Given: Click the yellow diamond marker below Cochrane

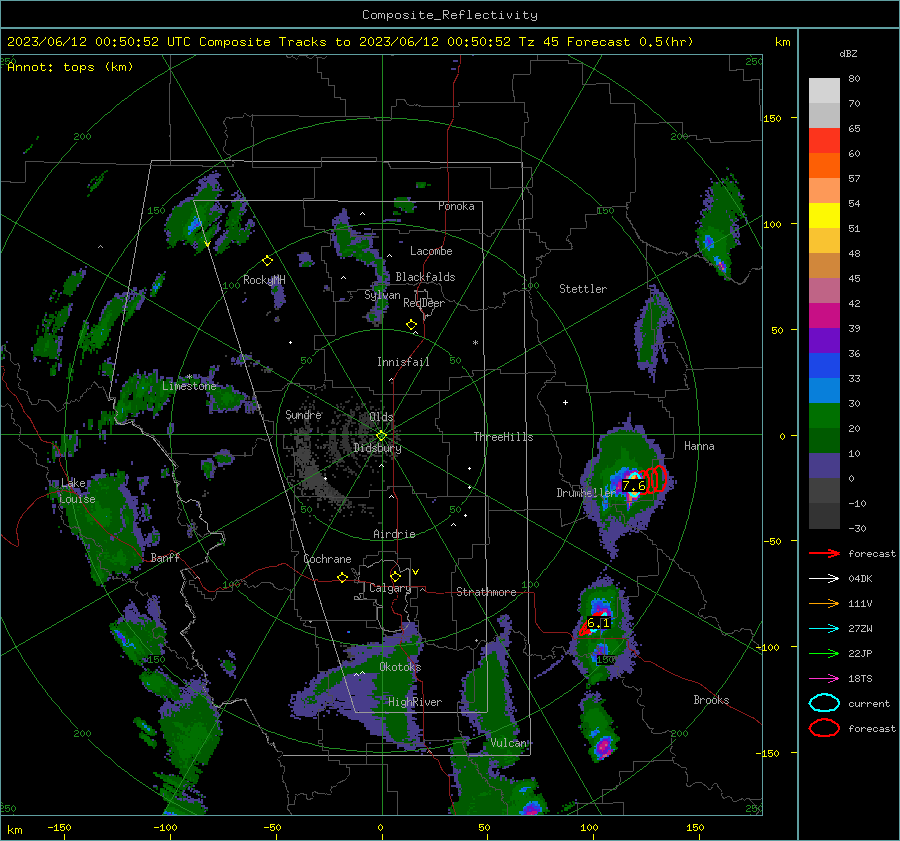Looking at the screenshot, I should [x=342, y=577].
